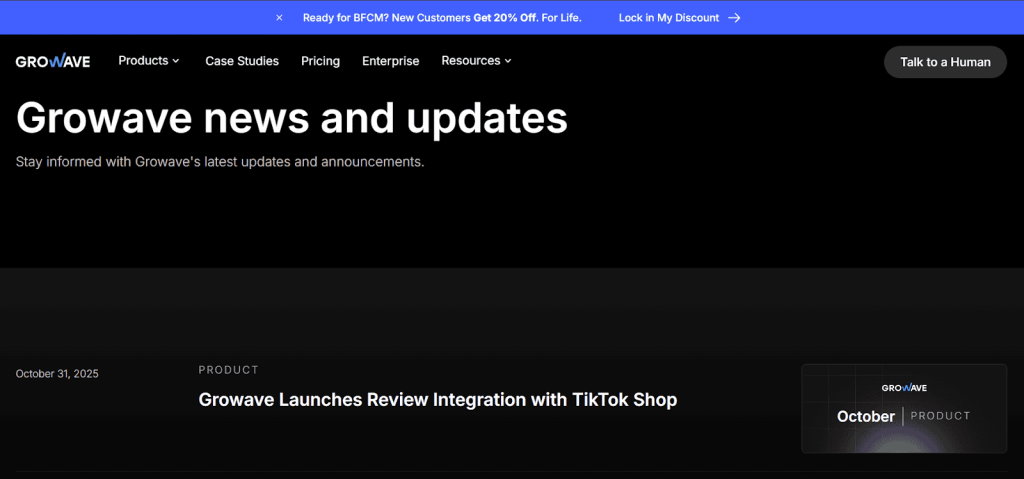Open the Resources navigation menu
This screenshot has width=1024, height=479.
[470, 61]
